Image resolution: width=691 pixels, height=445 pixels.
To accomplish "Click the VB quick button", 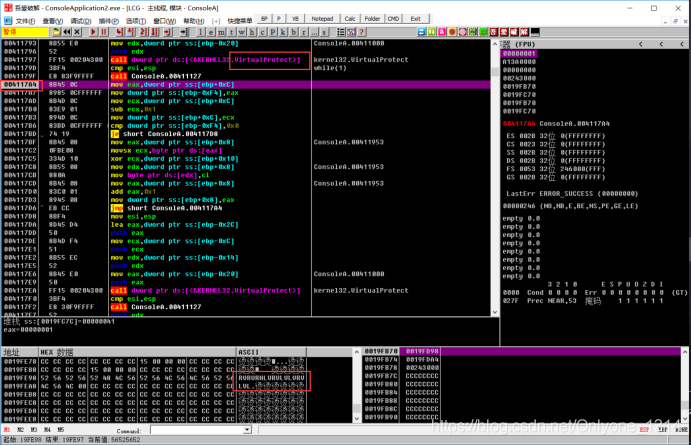I will tap(295, 19).
